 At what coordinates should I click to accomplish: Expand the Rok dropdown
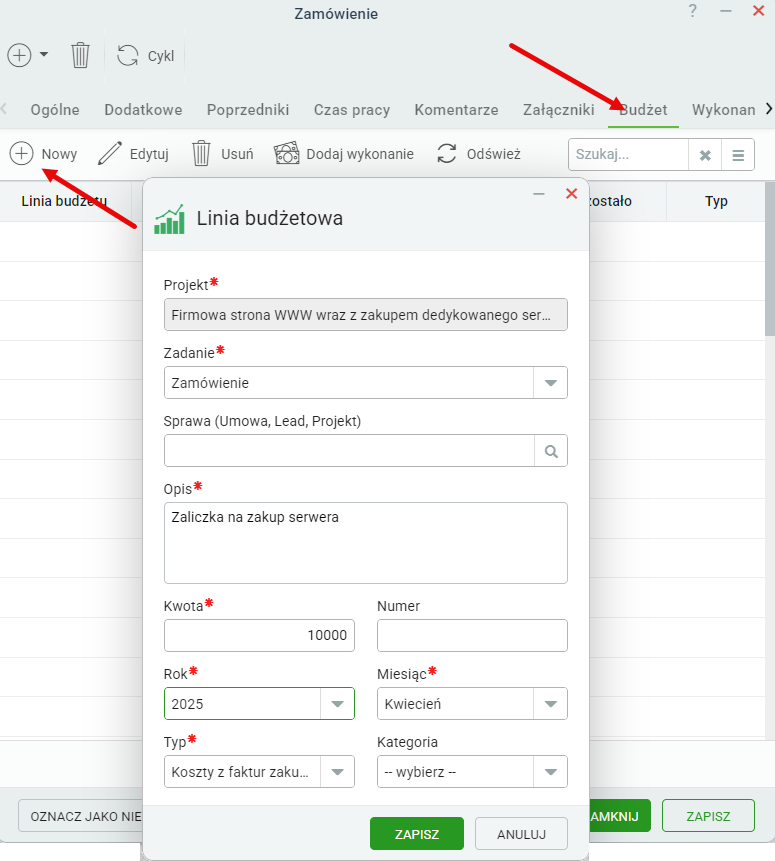[x=337, y=703]
